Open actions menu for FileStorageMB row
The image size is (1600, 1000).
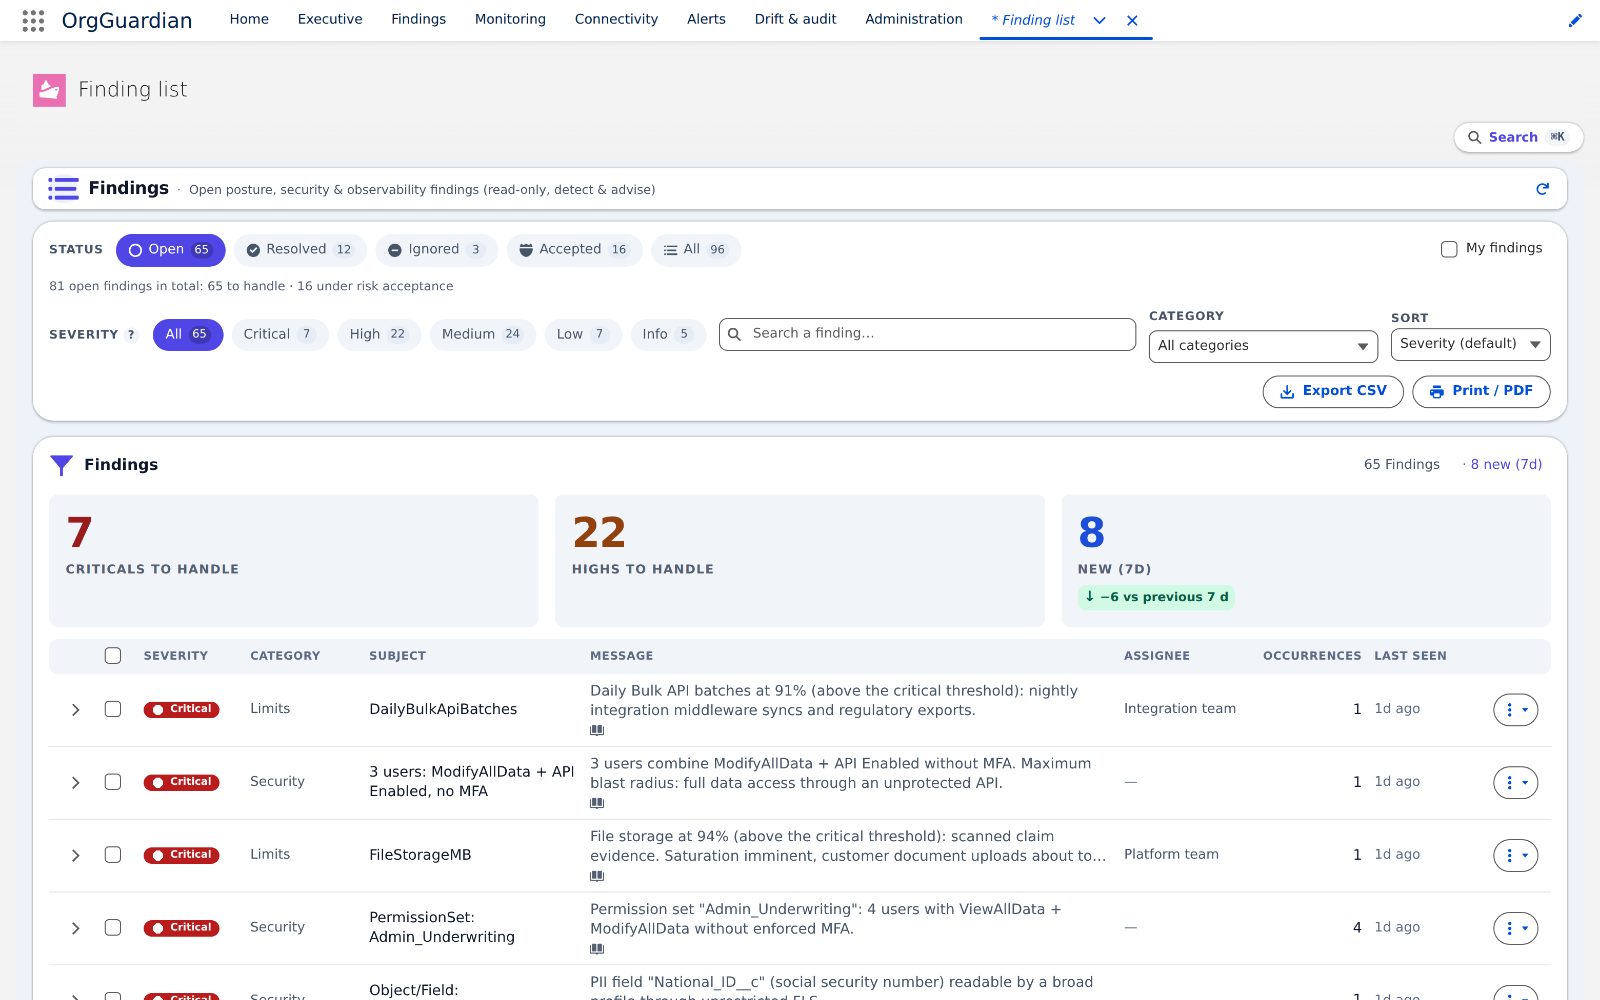pyautogui.click(x=1516, y=856)
